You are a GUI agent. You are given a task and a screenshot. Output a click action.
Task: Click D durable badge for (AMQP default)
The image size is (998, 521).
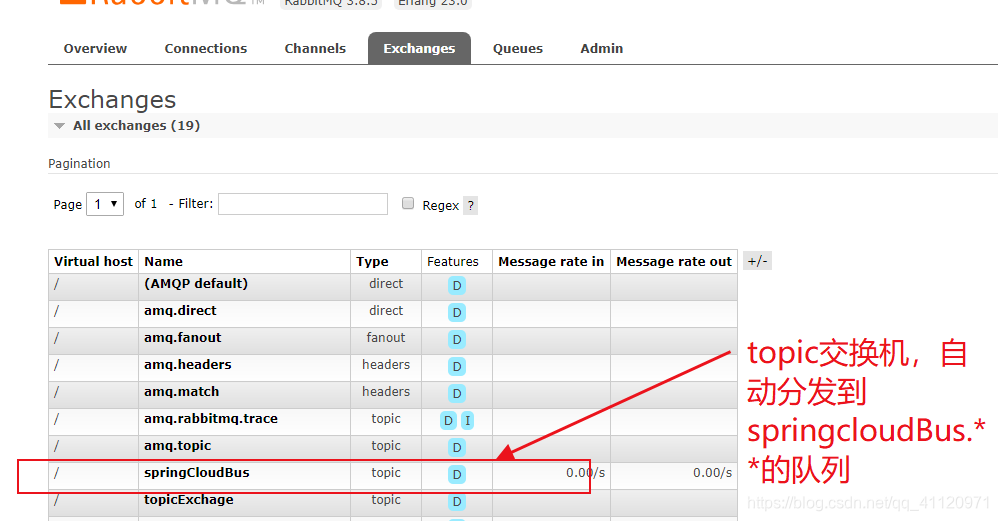(456, 286)
